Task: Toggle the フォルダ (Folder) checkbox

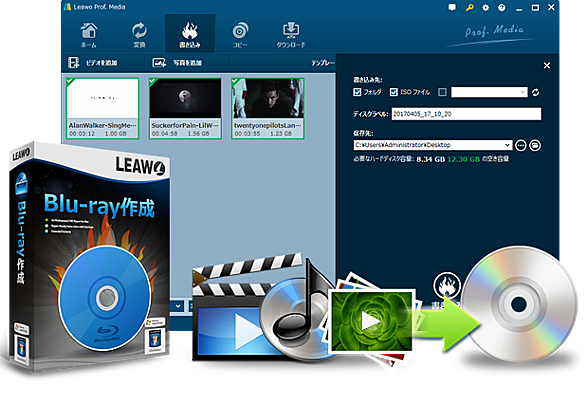Action: point(357,92)
